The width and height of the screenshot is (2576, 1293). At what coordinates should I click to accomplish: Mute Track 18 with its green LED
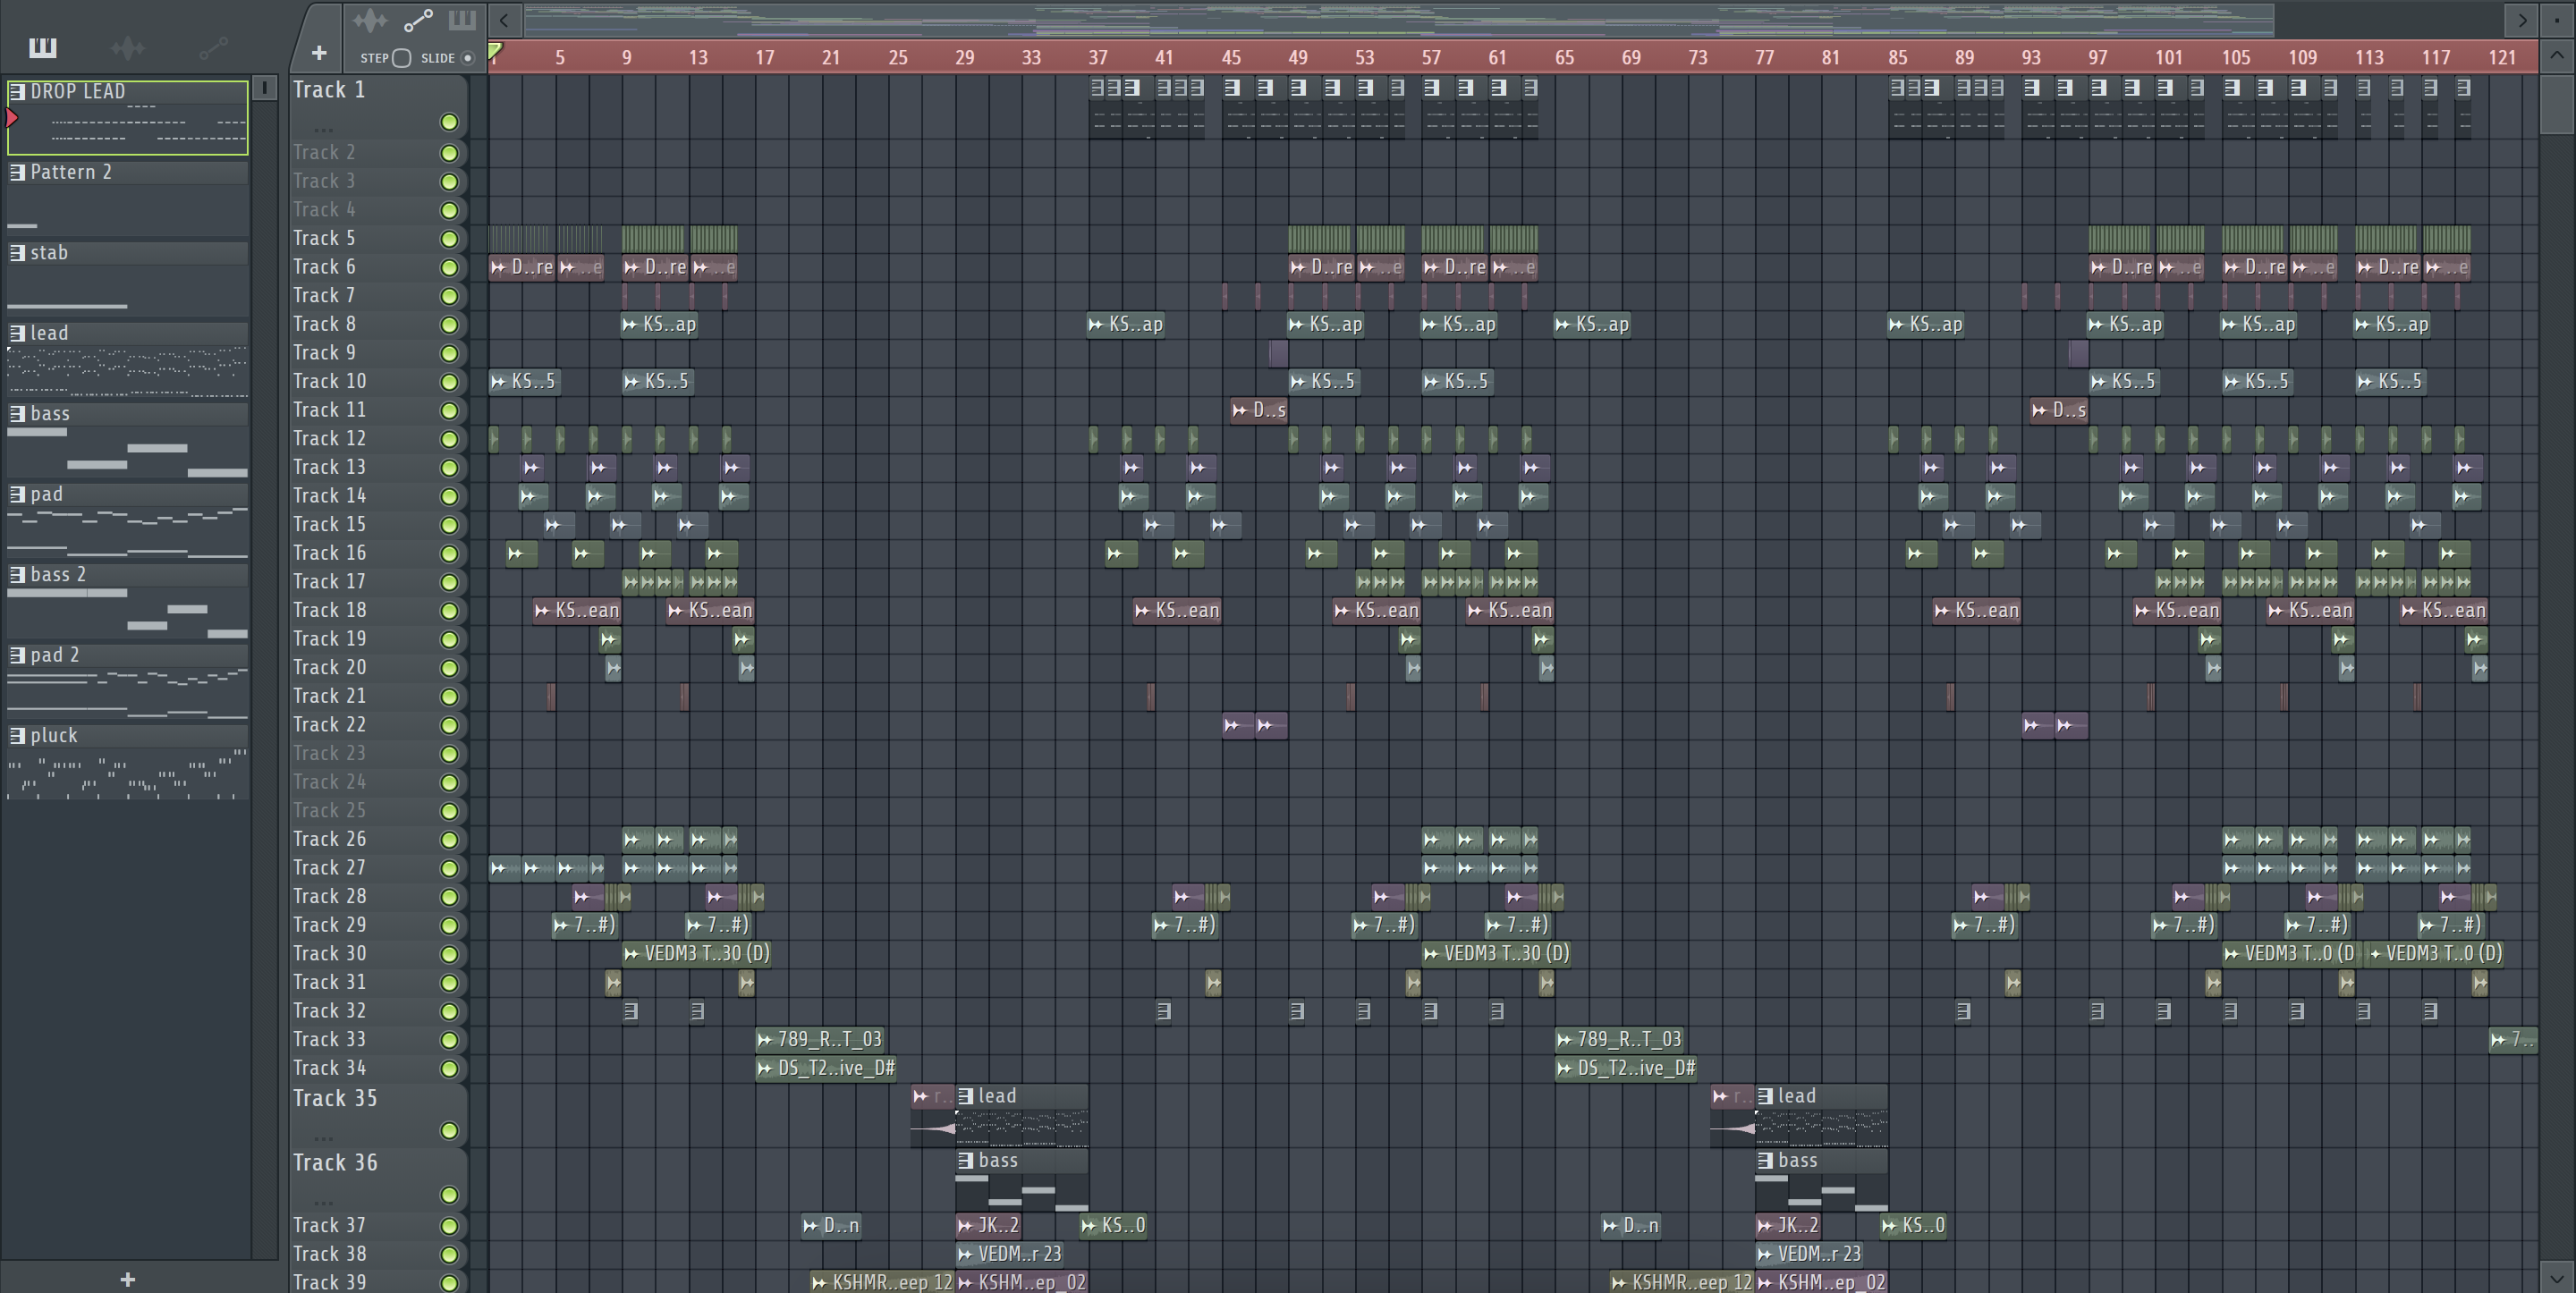click(450, 611)
